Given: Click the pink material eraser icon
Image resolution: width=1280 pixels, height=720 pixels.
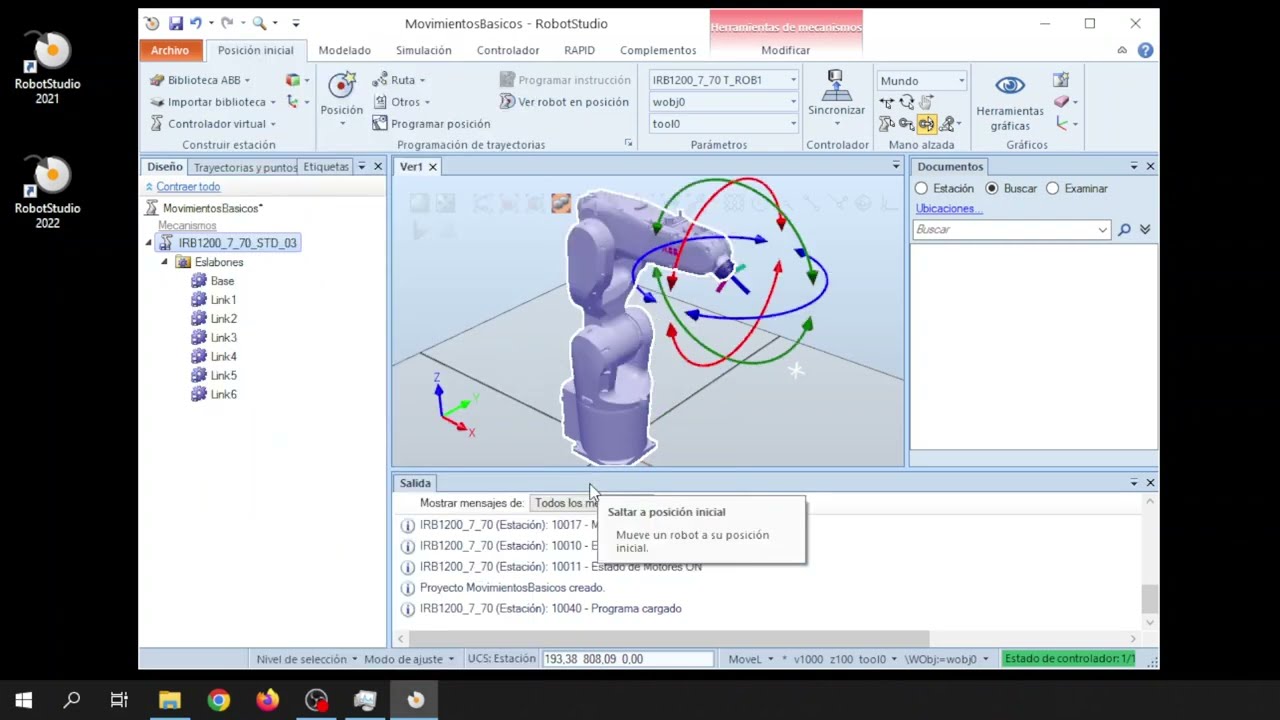Looking at the screenshot, I should click(1062, 102).
